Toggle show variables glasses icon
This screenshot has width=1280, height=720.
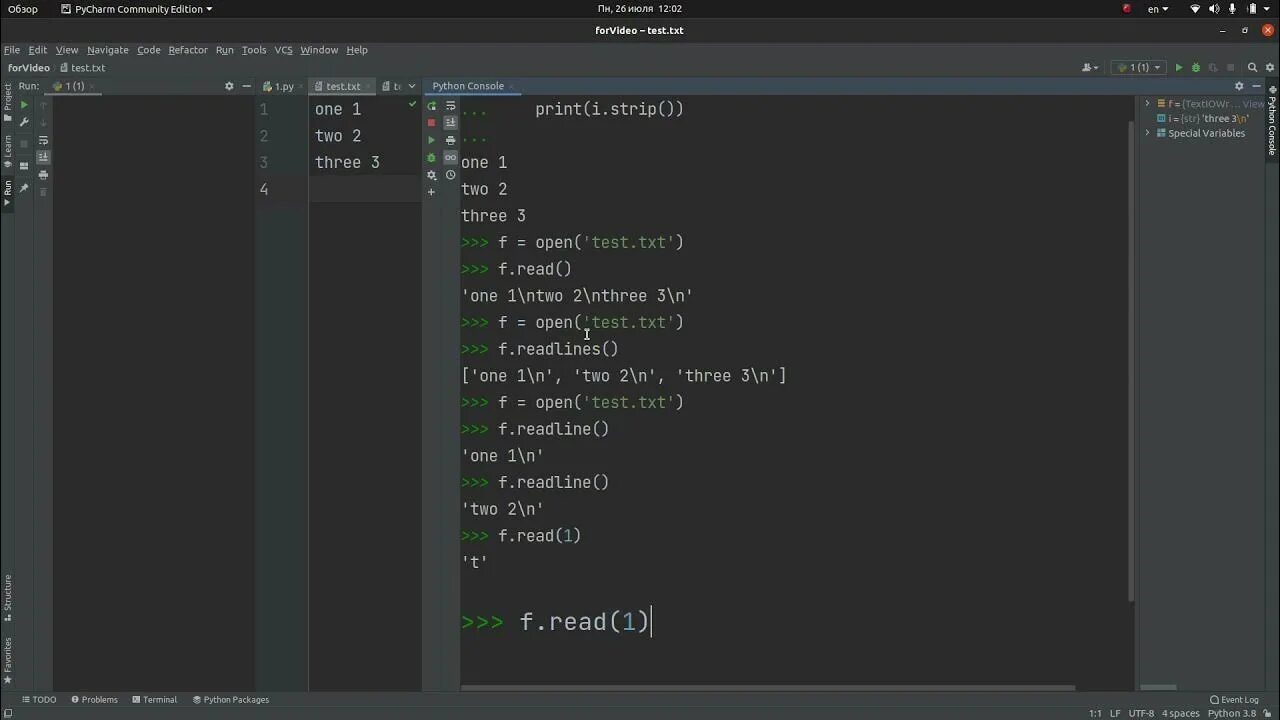click(x=450, y=158)
